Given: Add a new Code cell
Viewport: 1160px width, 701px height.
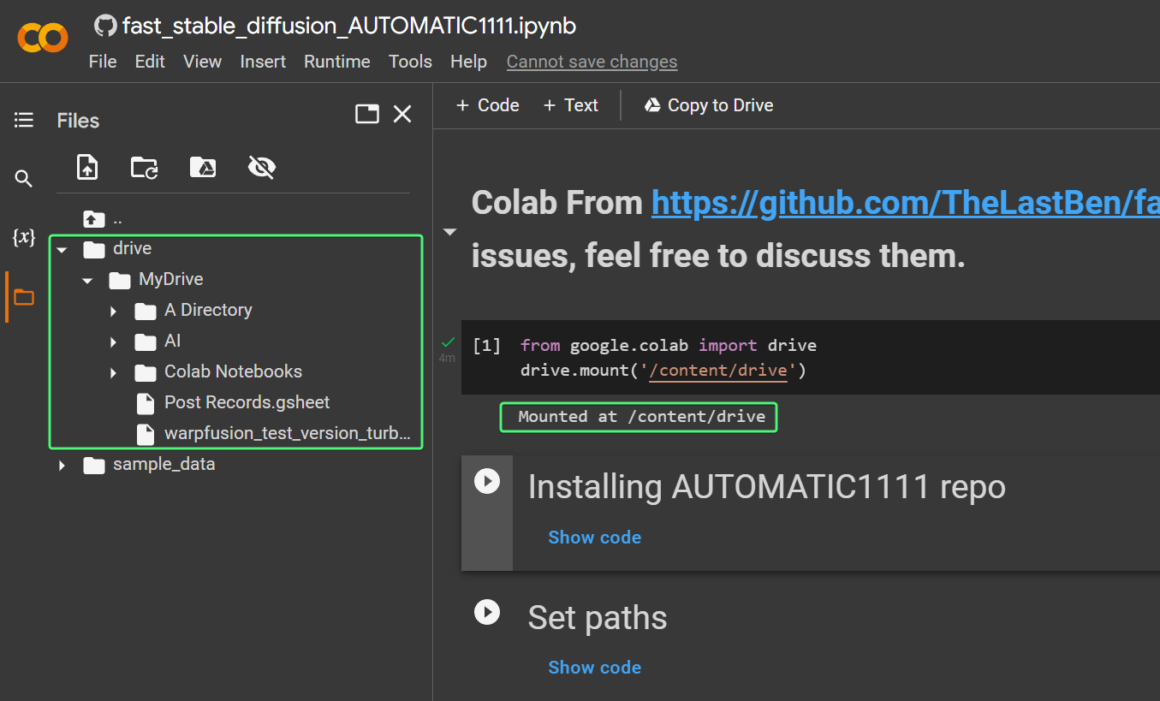Looking at the screenshot, I should tap(488, 105).
